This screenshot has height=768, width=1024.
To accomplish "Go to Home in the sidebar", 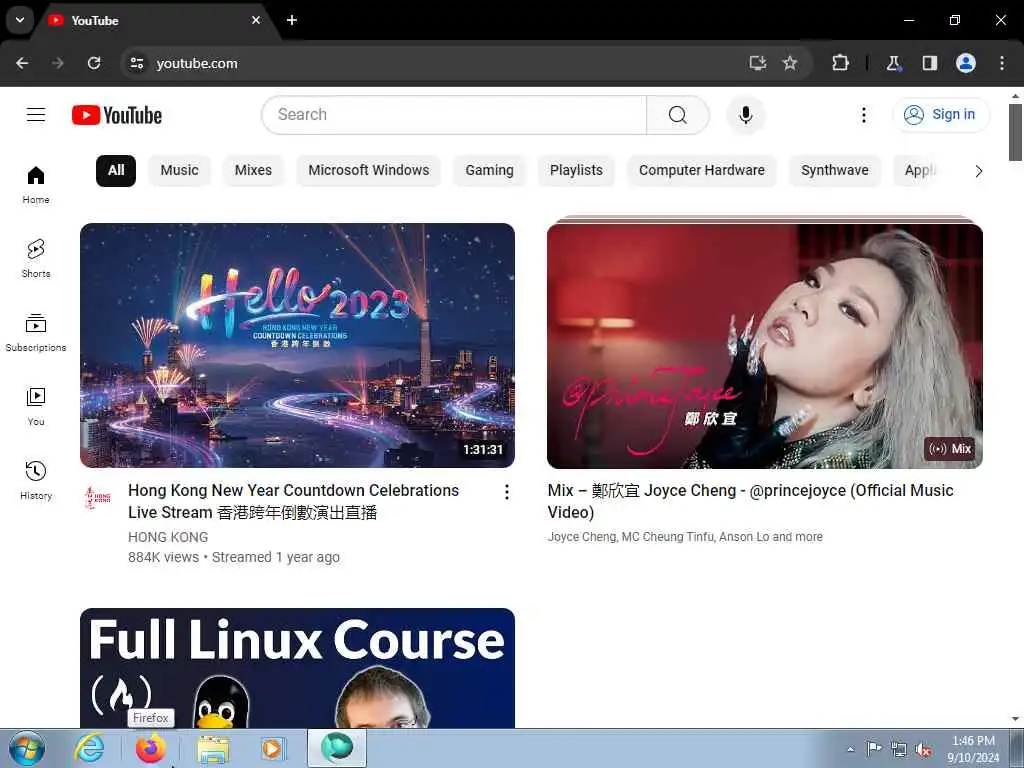I will click(x=36, y=185).
